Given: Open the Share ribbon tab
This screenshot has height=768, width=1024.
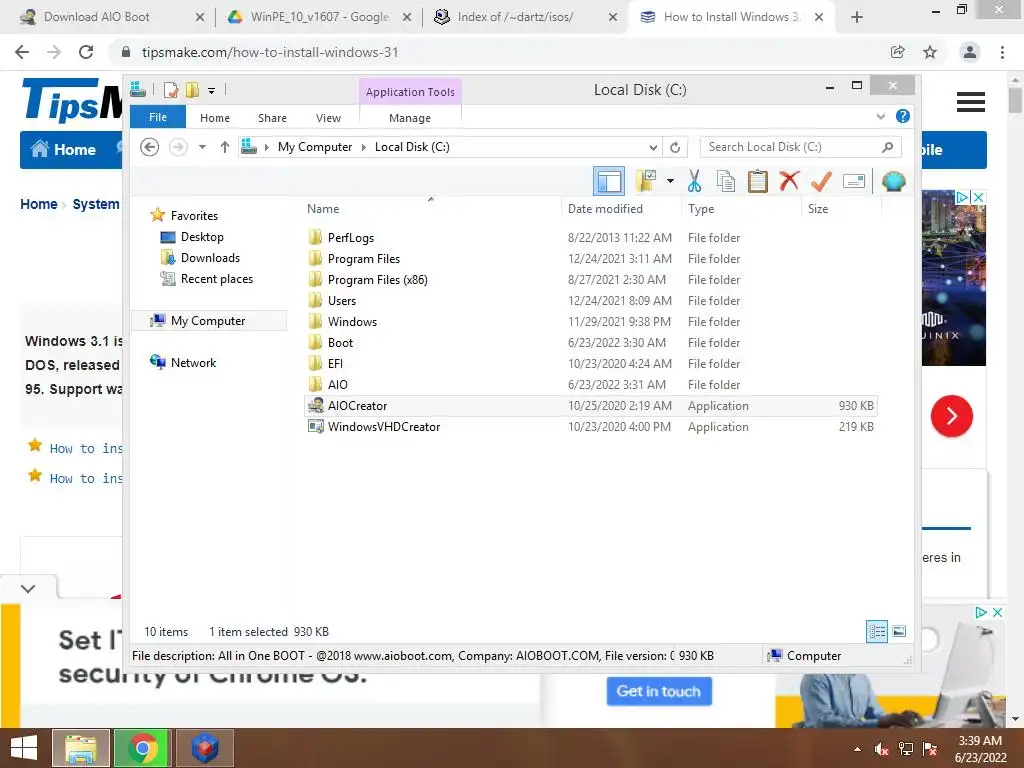Looking at the screenshot, I should tap(272, 118).
